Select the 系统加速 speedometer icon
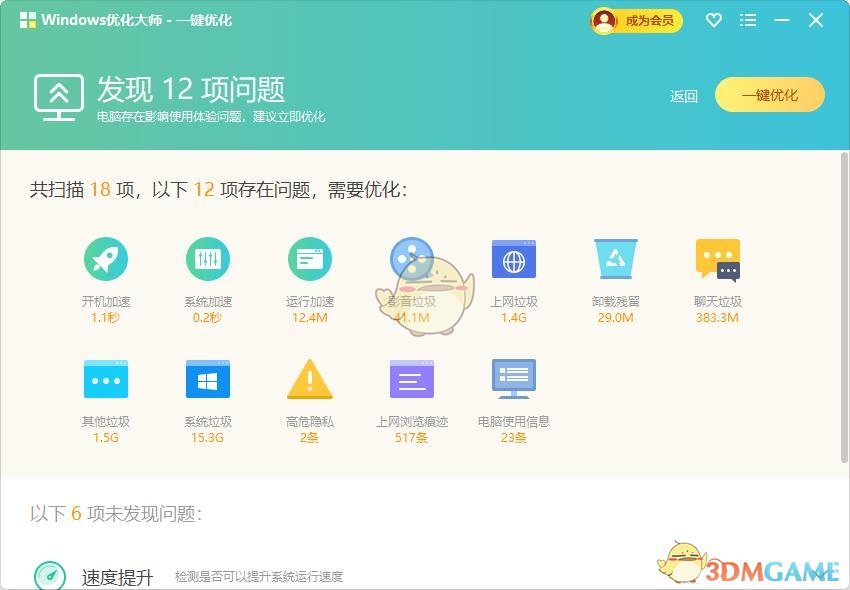This screenshot has height=590, width=850. [x=208, y=258]
